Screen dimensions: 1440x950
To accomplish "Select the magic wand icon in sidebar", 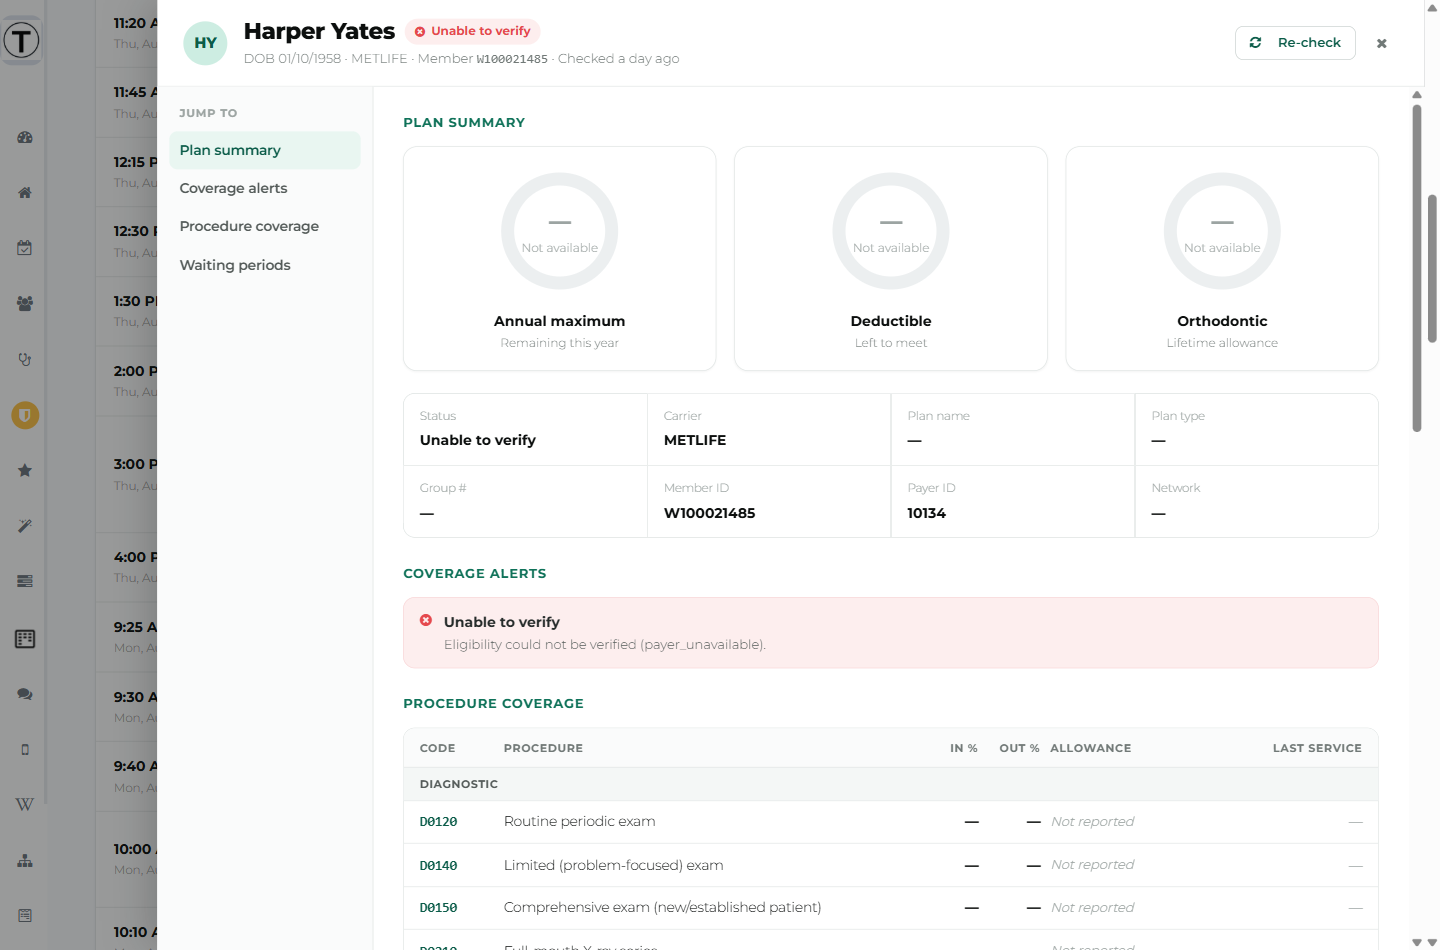I will (25, 526).
